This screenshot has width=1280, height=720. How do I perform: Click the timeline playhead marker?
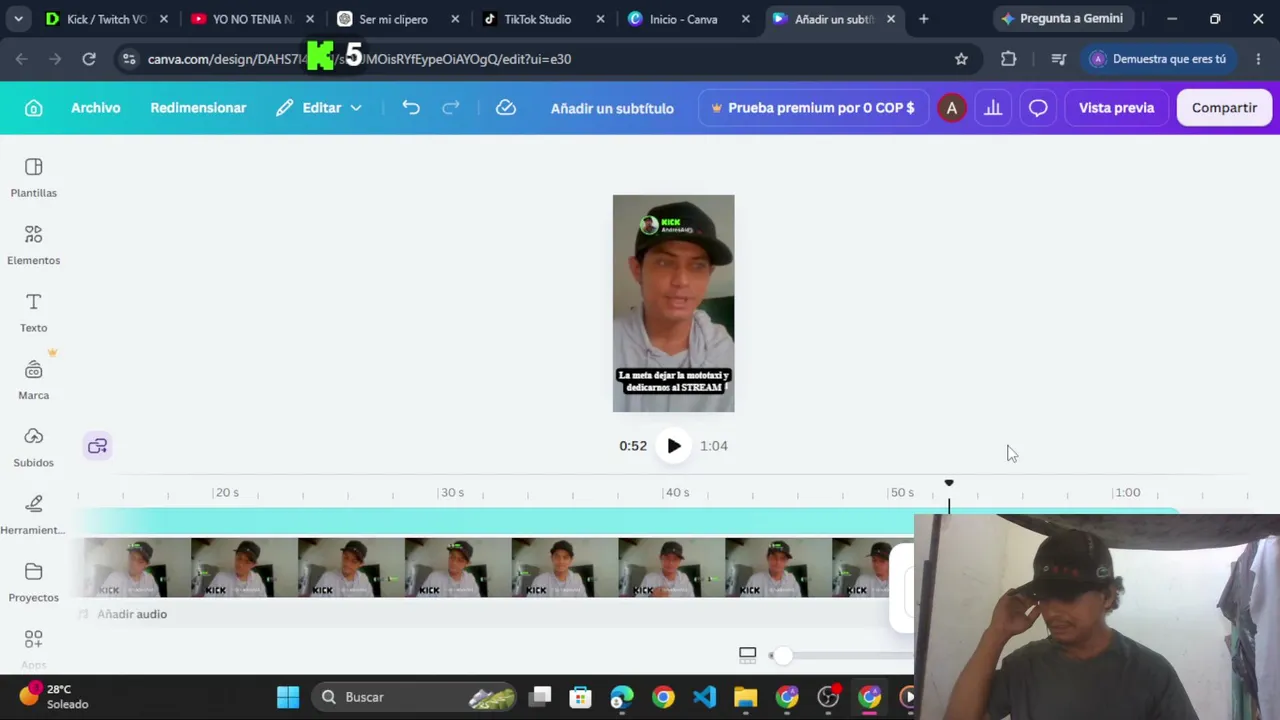(949, 484)
